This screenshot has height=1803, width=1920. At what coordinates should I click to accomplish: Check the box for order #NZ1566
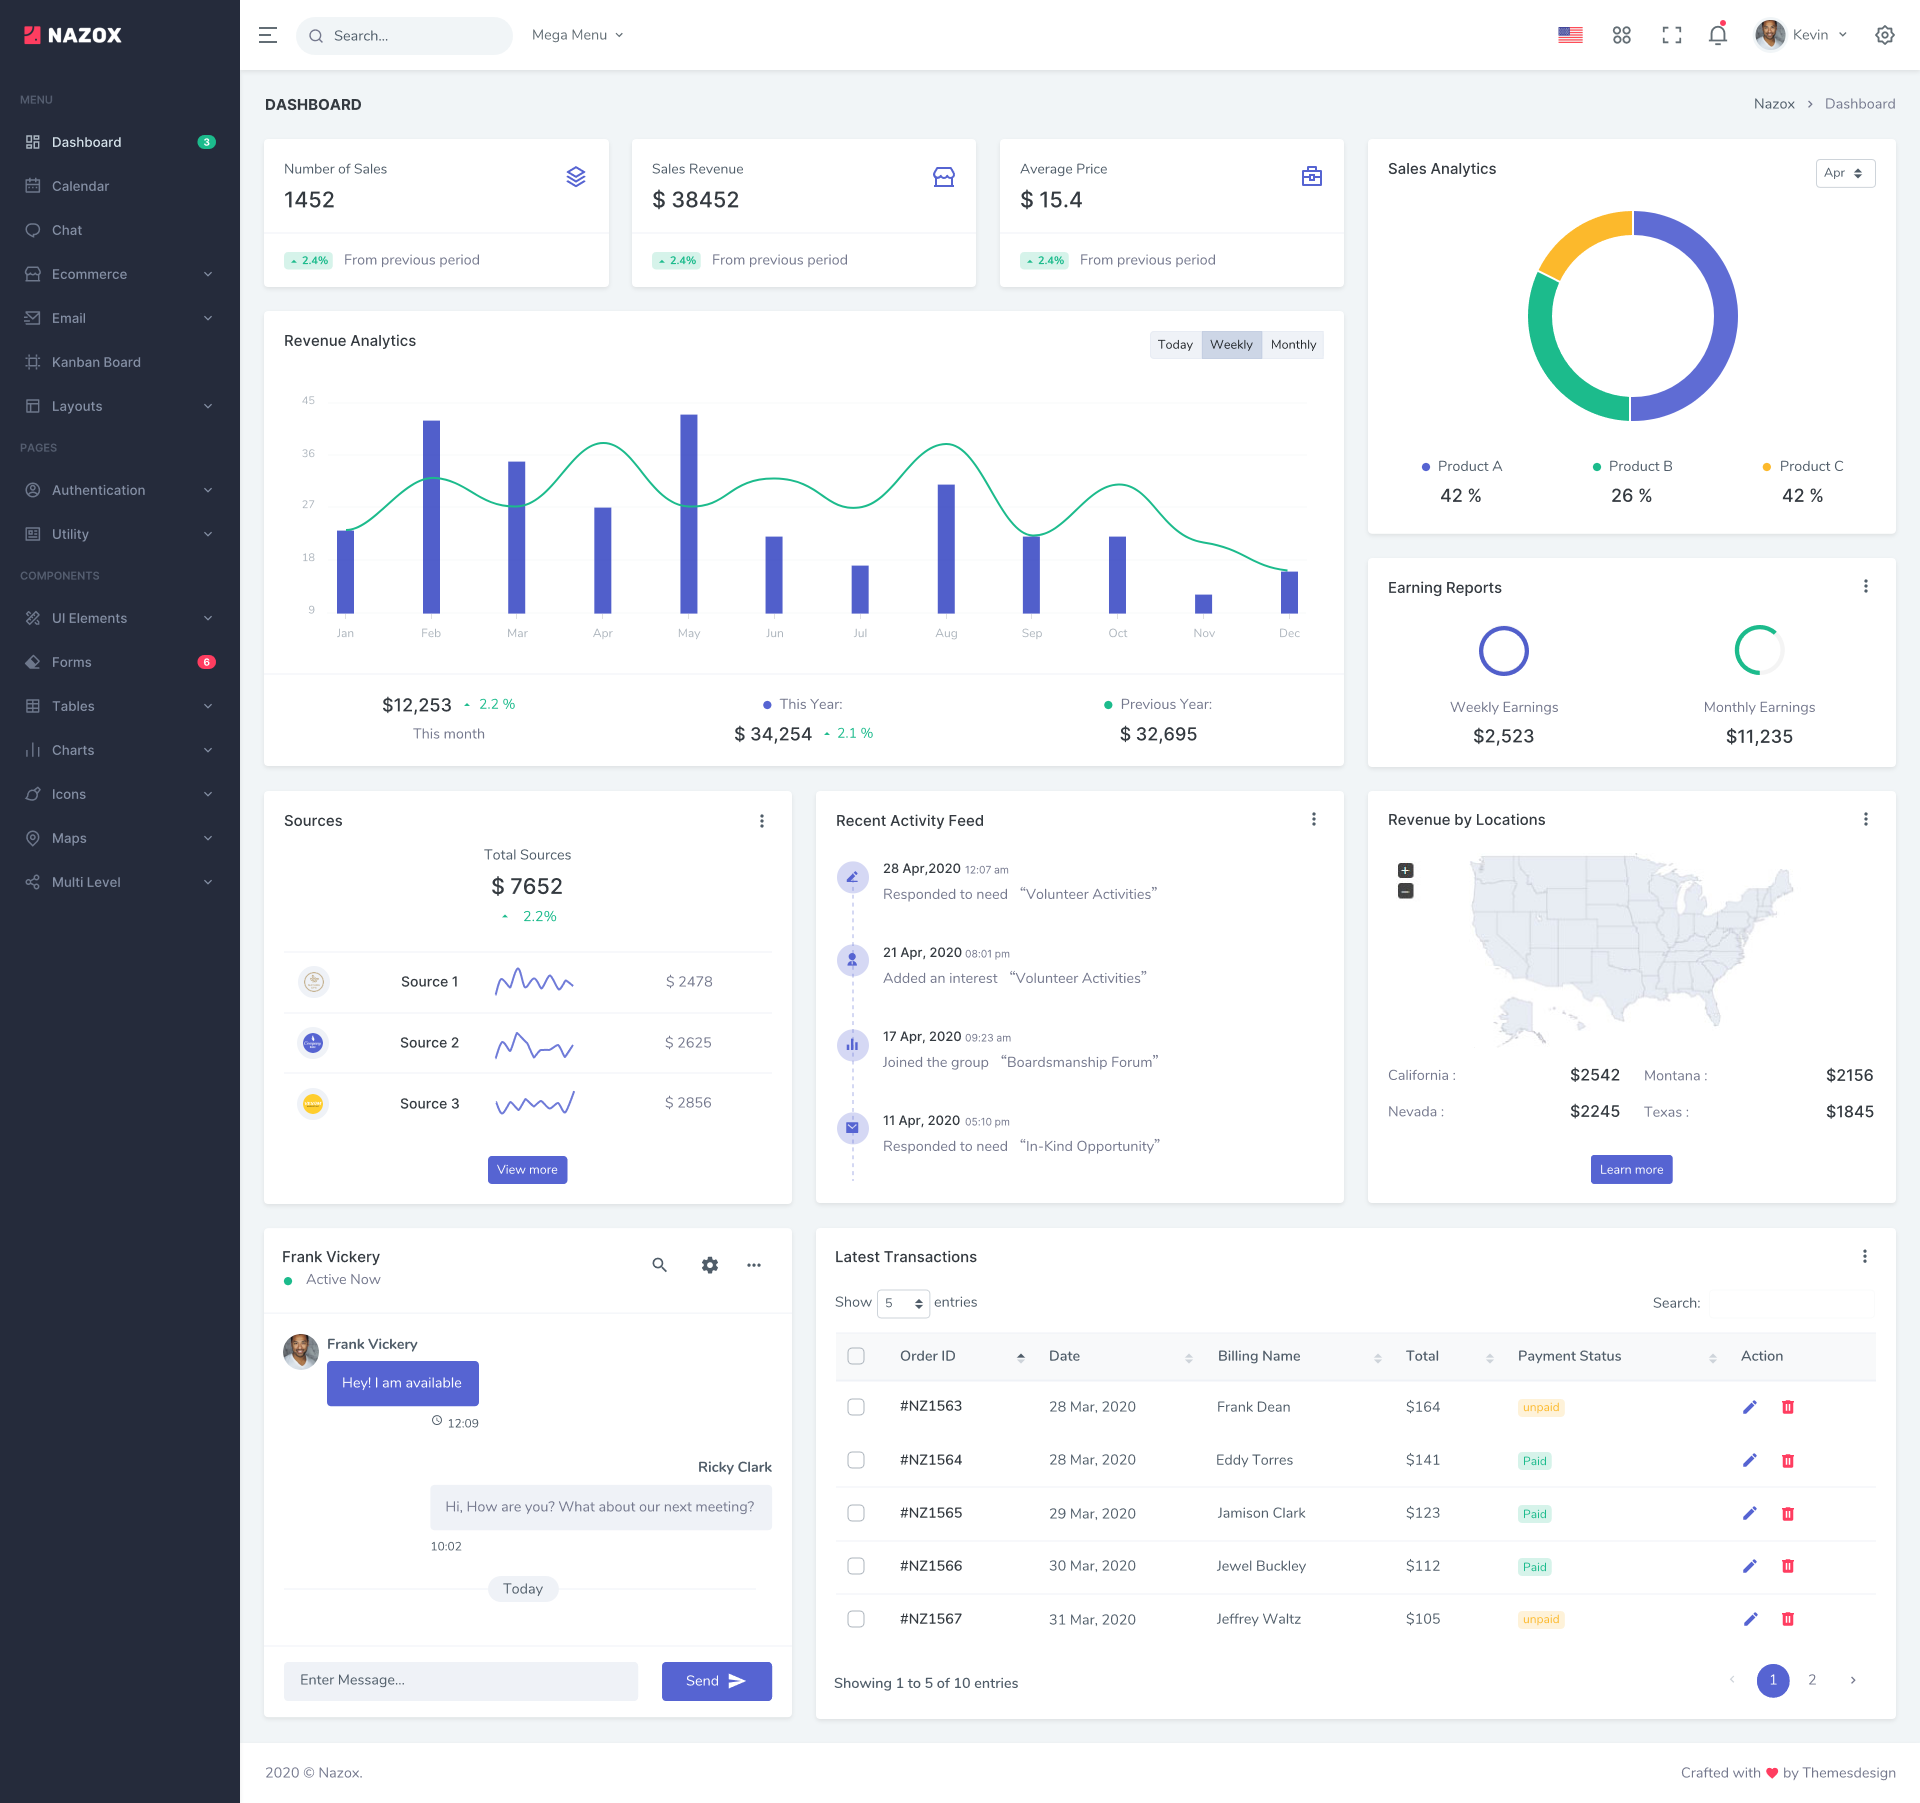coord(856,1566)
